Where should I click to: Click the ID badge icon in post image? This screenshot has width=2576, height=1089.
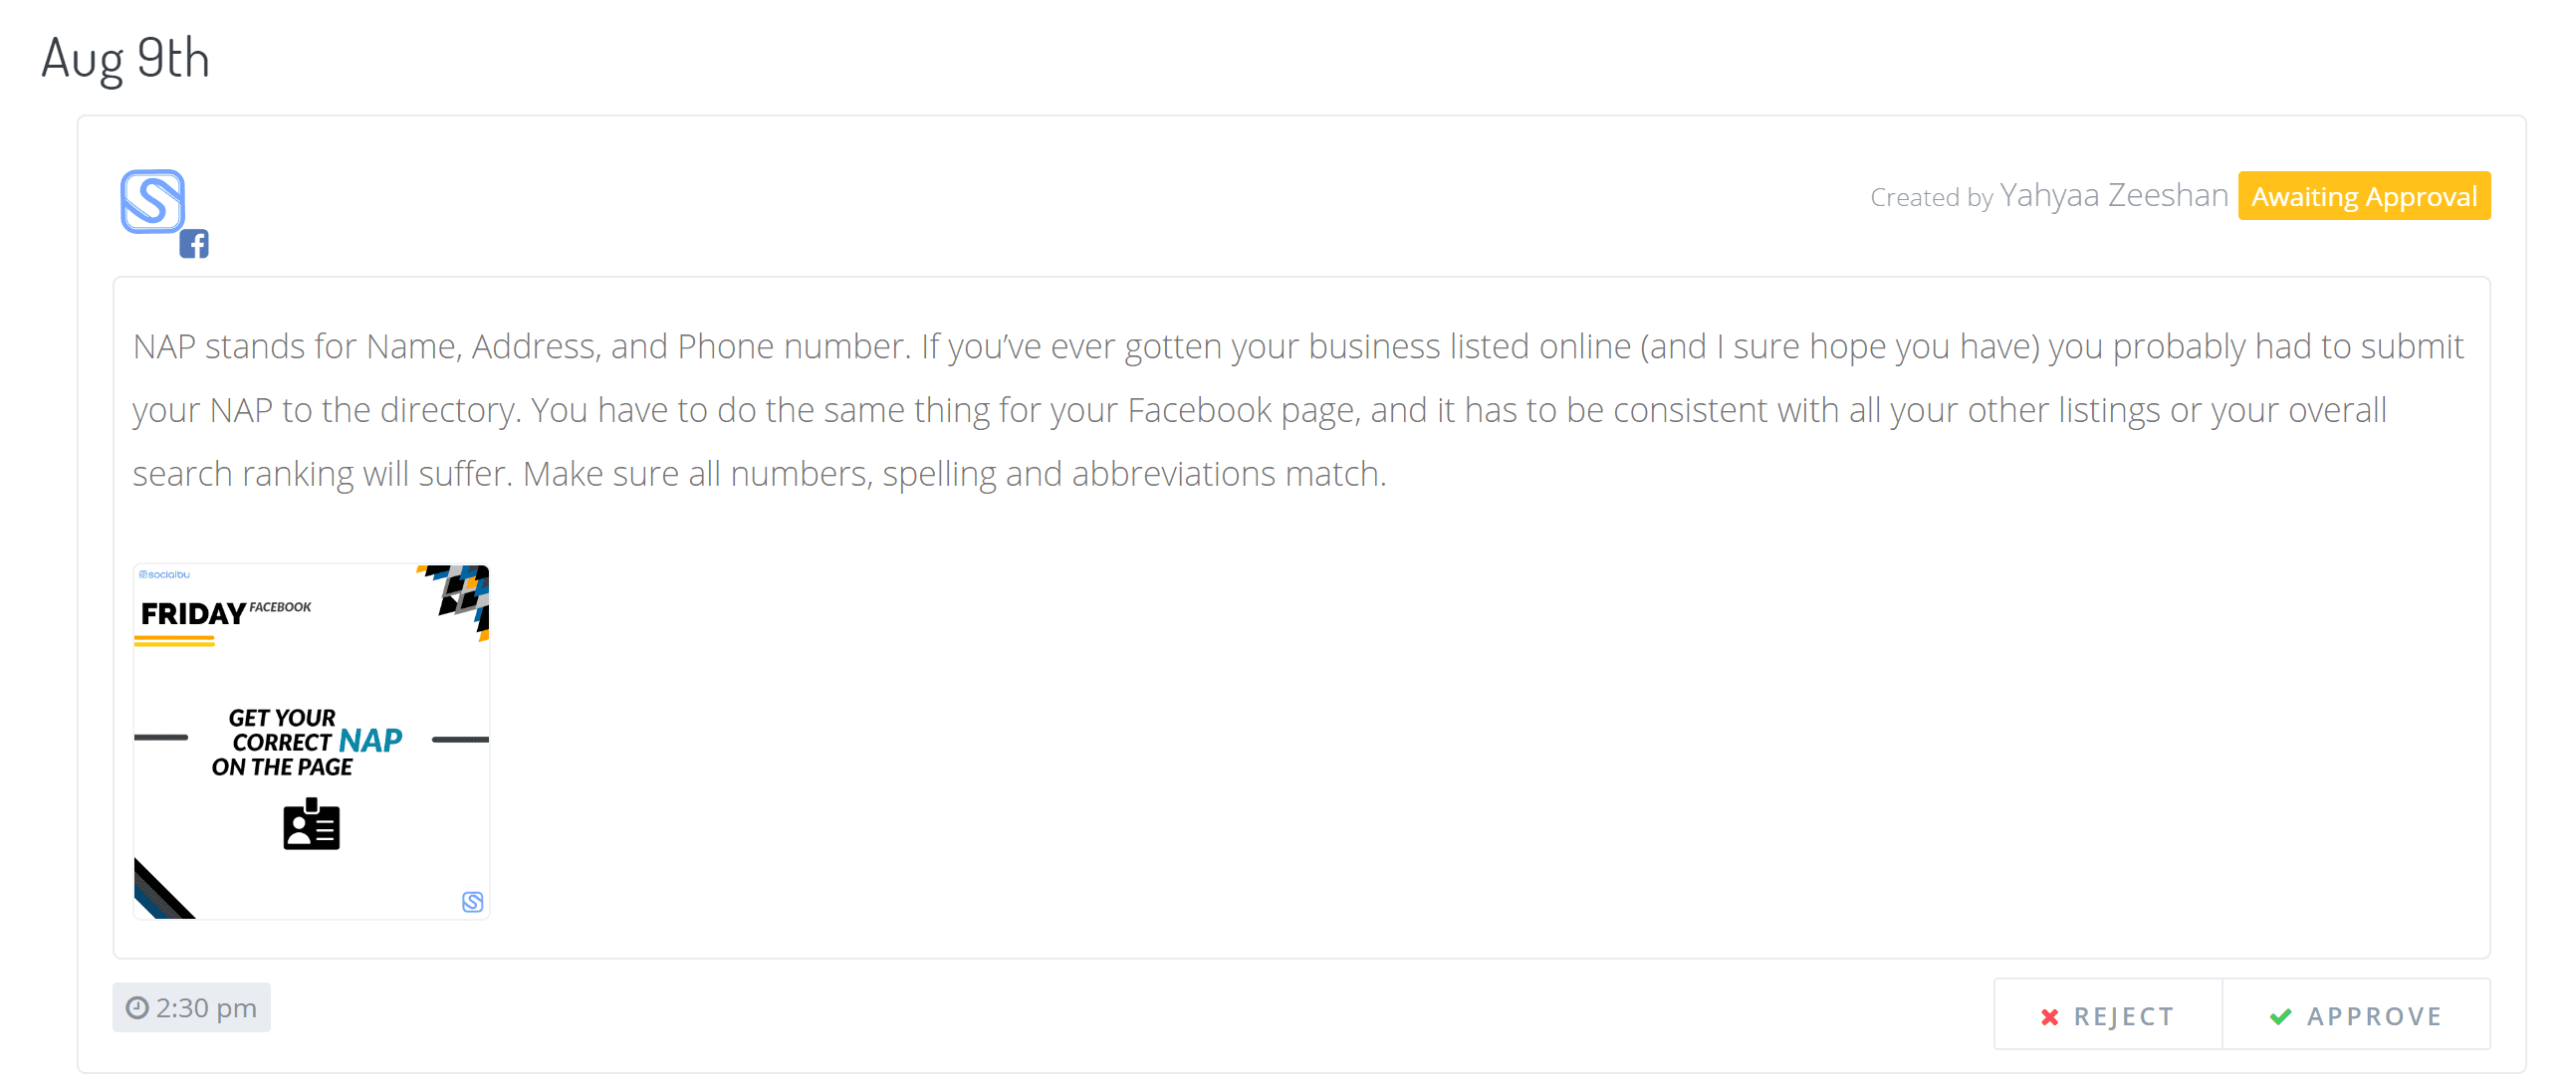[311, 825]
